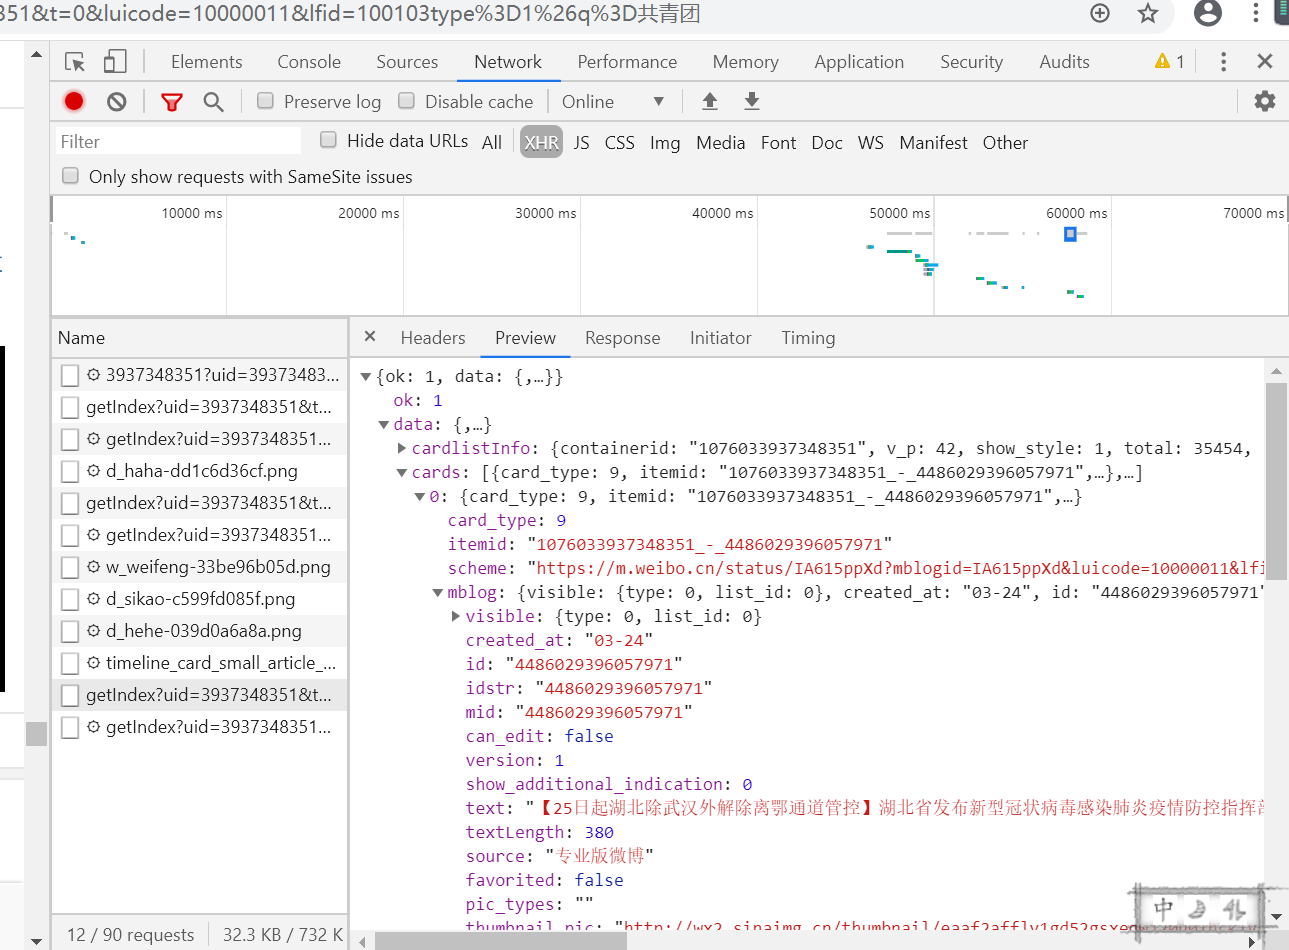Clear the network log icon
Screen dimensions: 1289x950
[117, 102]
